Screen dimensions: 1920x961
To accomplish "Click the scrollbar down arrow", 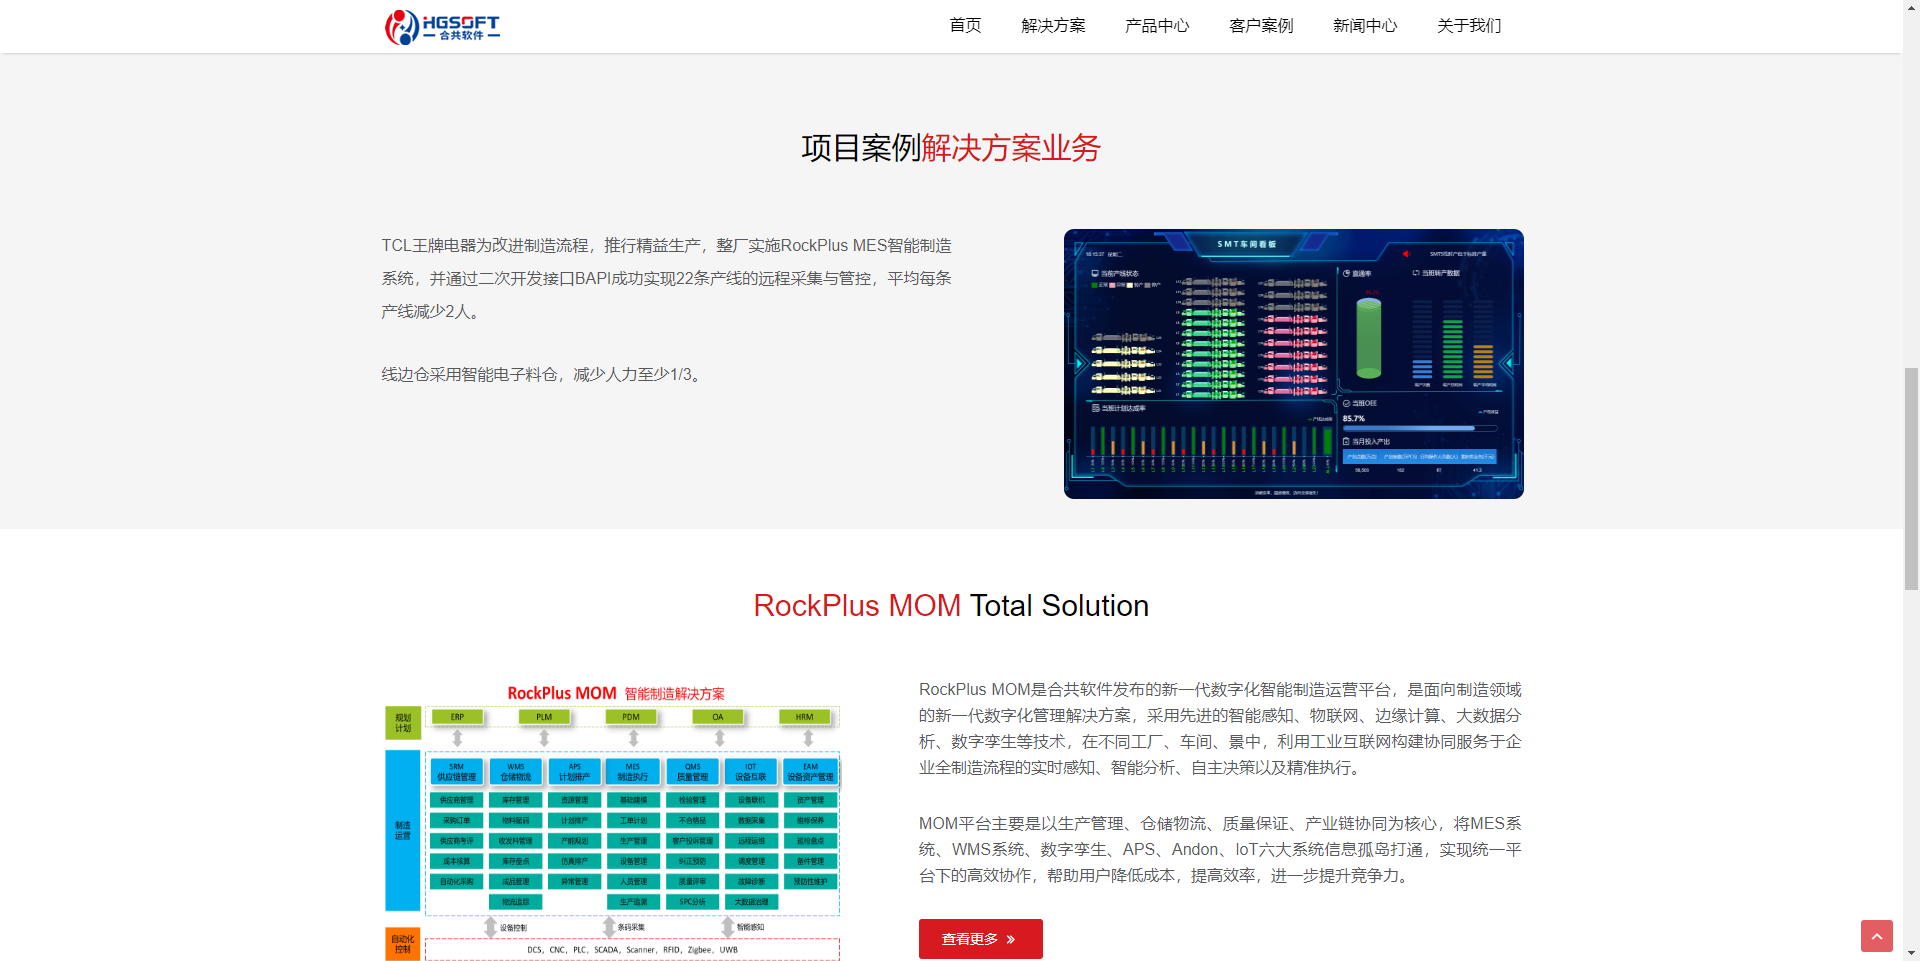I will point(1911,953).
